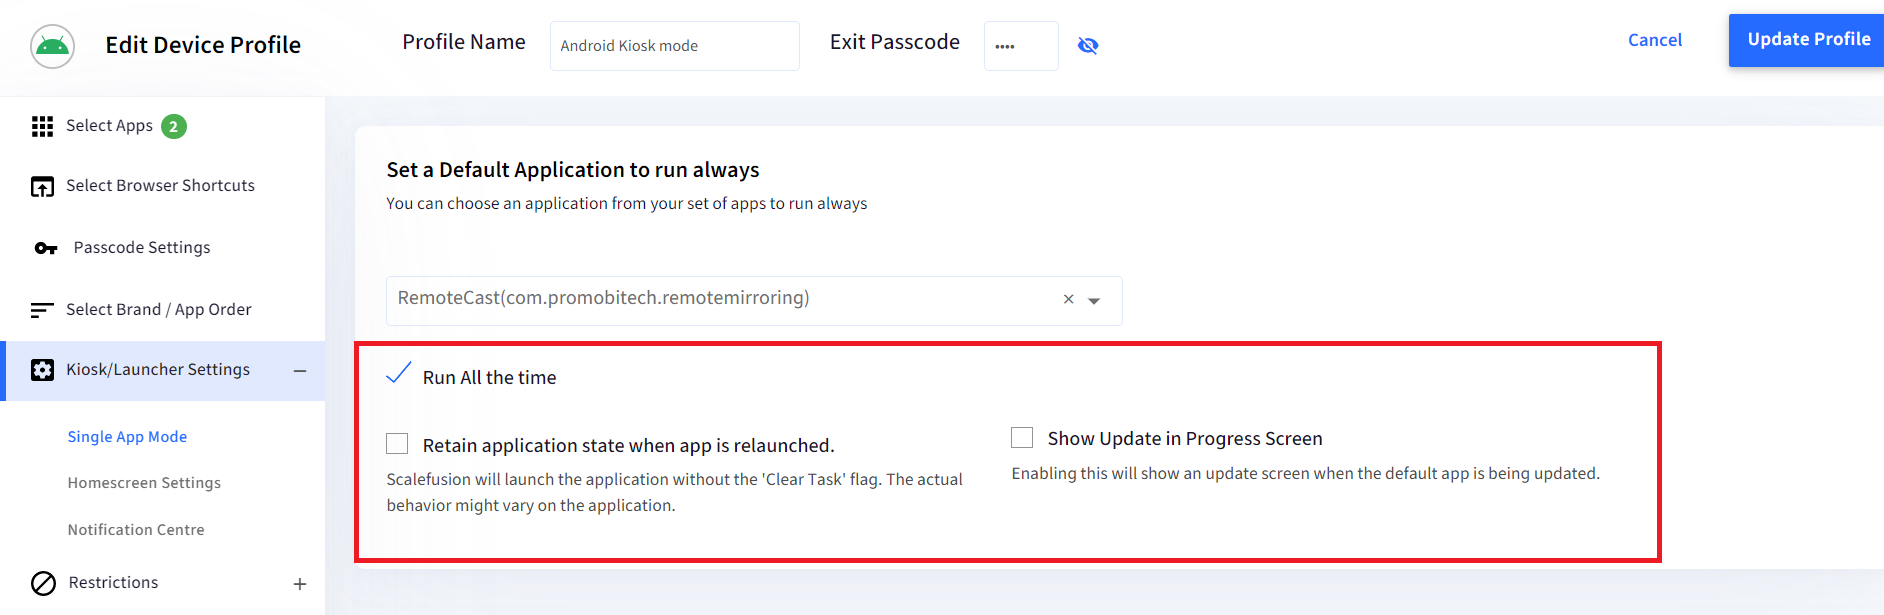1884x615 pixels.
Task: Click the Android robot profile icon
Action: [52, 46]
